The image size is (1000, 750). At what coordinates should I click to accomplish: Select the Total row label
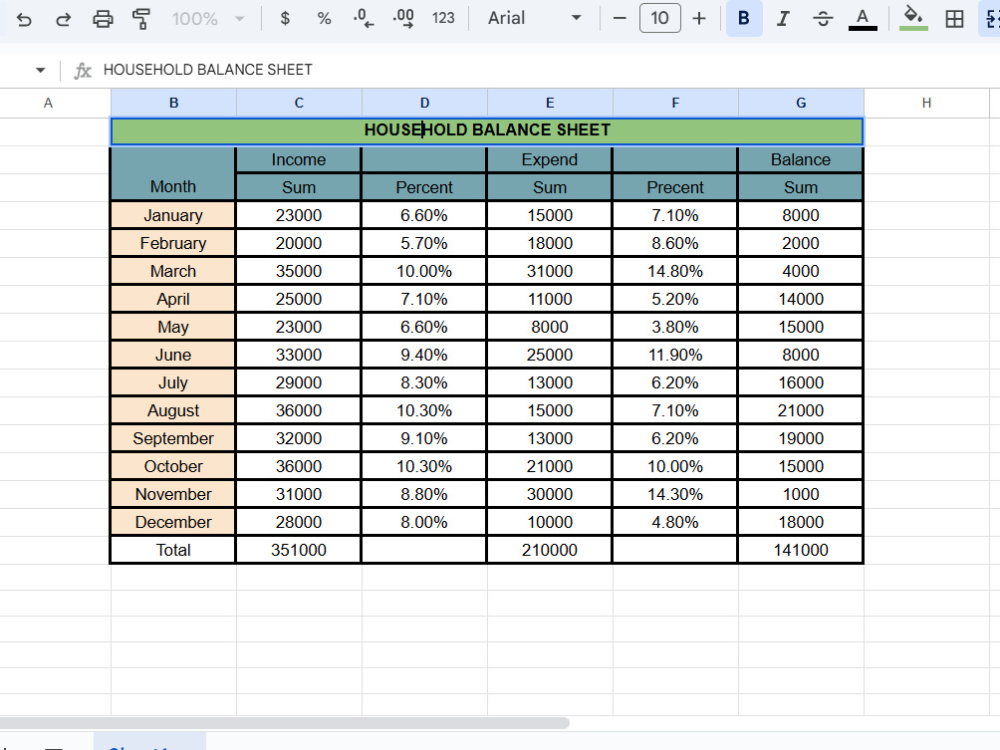pos(173,550)
